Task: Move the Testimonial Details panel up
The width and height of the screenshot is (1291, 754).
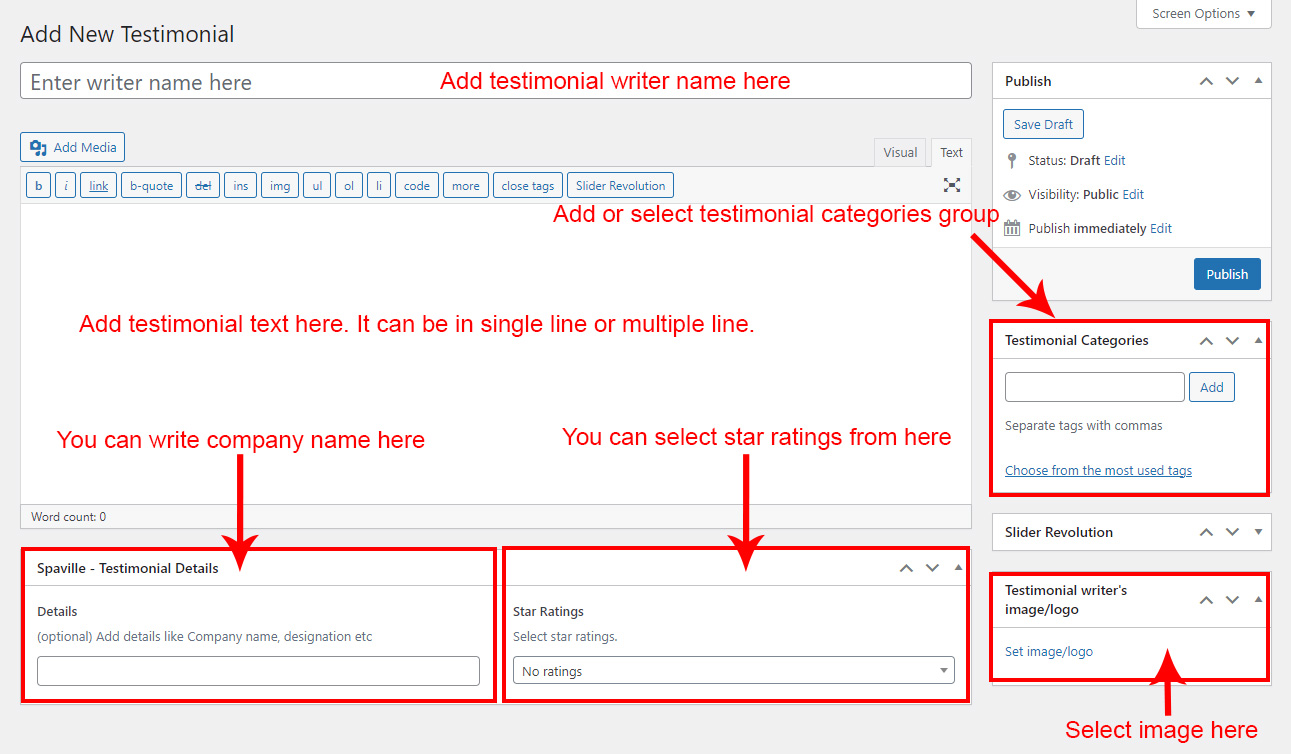Action: click(x=906, y=568)
